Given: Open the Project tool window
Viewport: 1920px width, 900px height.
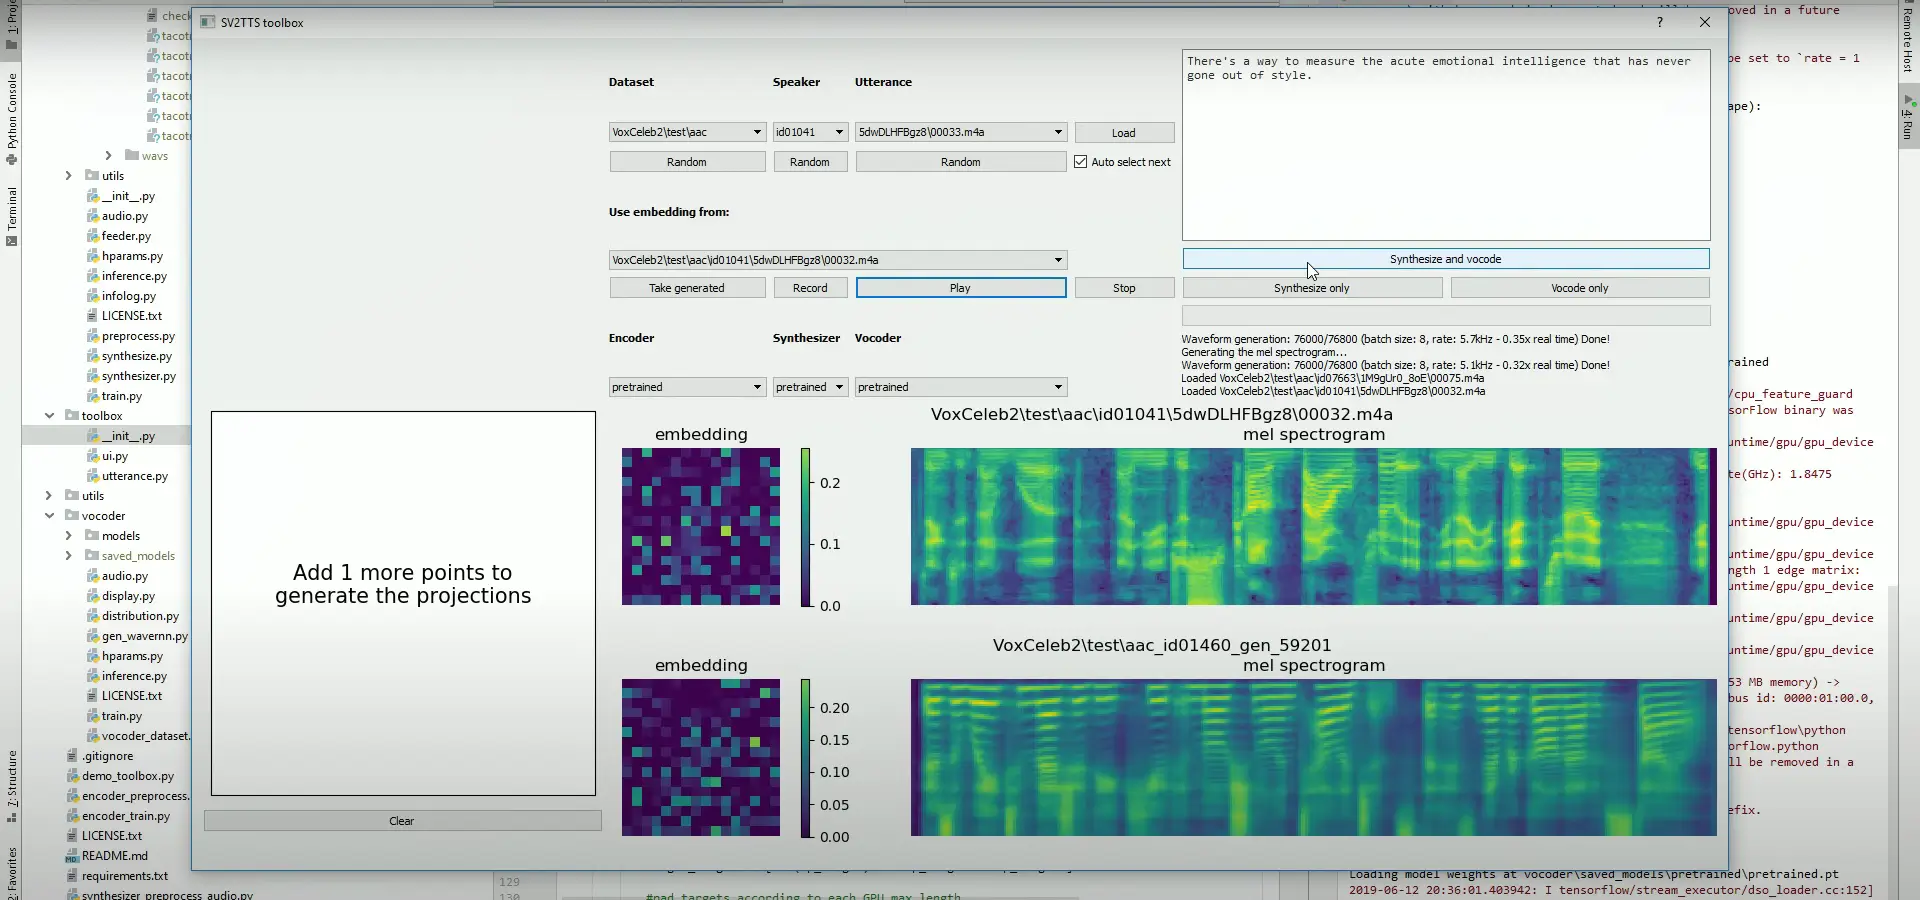Looking at the screenshot, I should click(11, 25).
